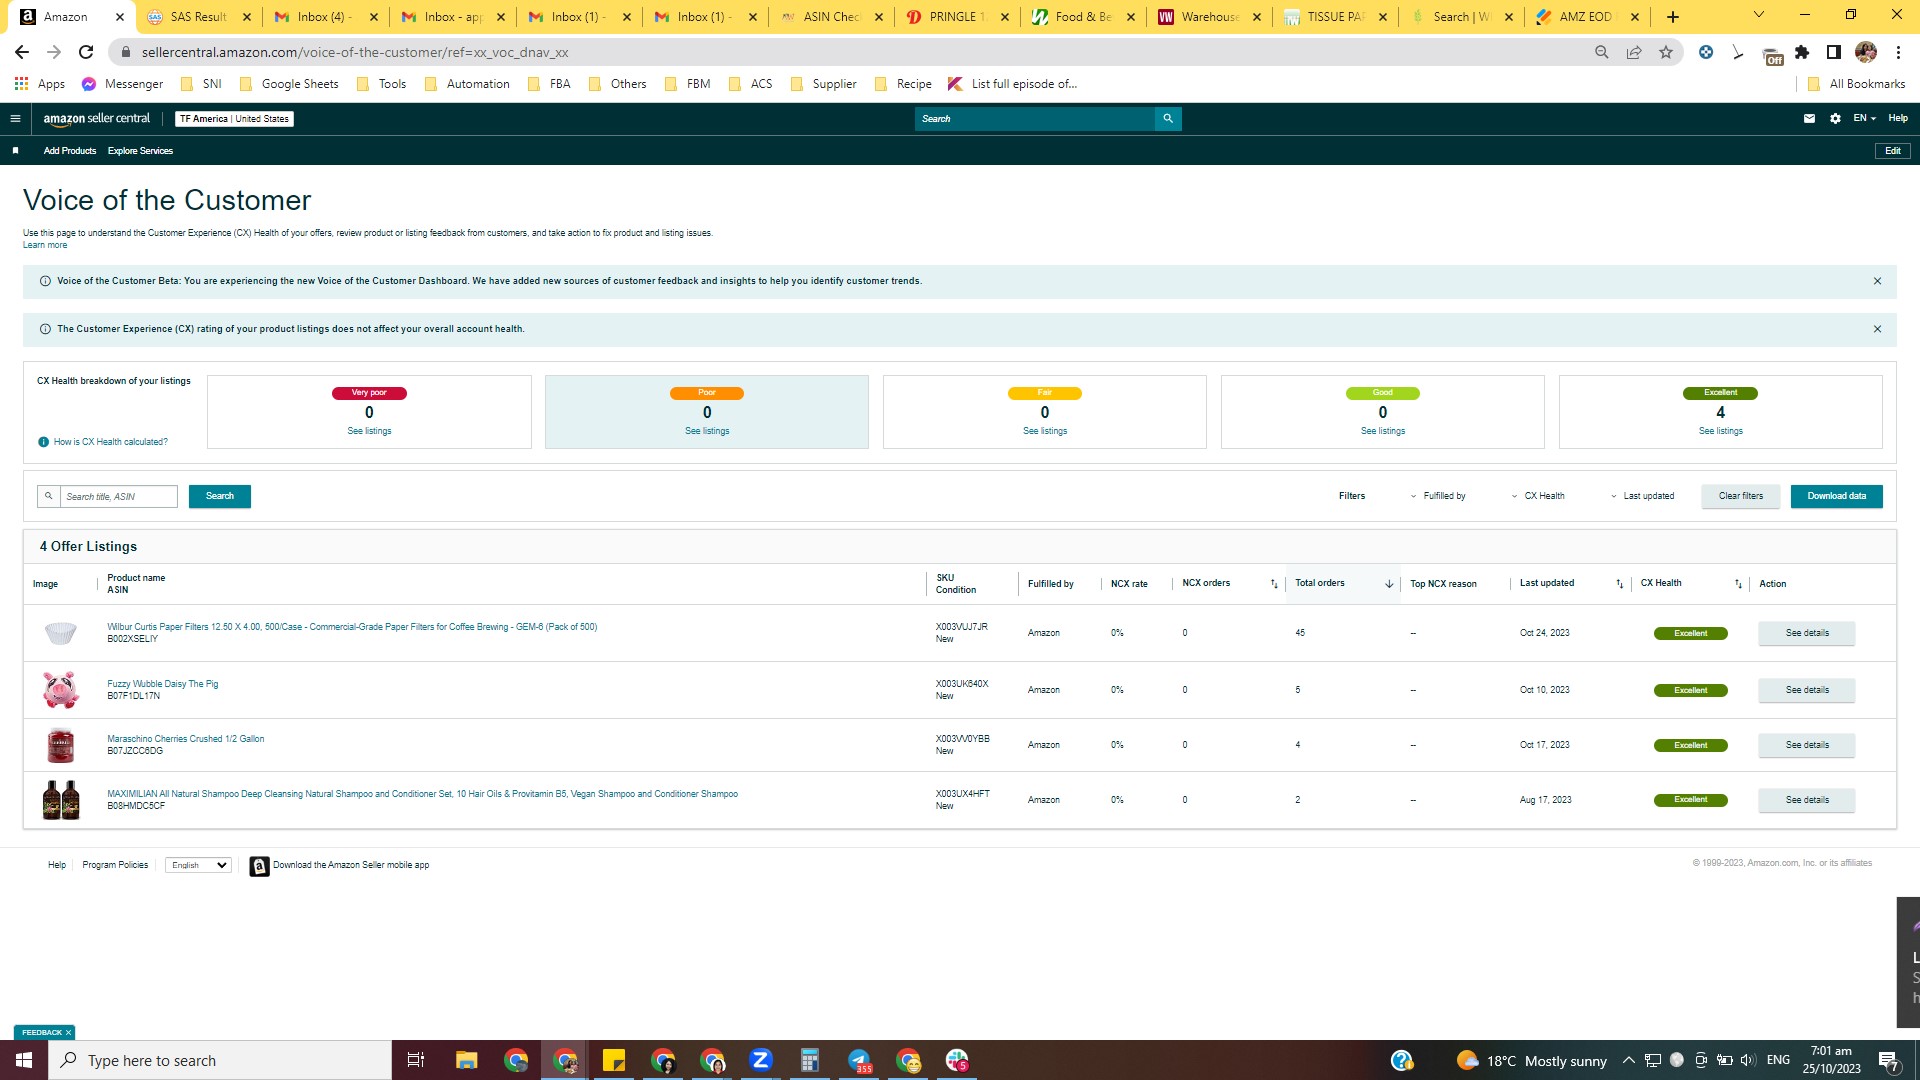
Task: Expand the CX Health filter dropdown
Action: click(x=1538, y=496)
